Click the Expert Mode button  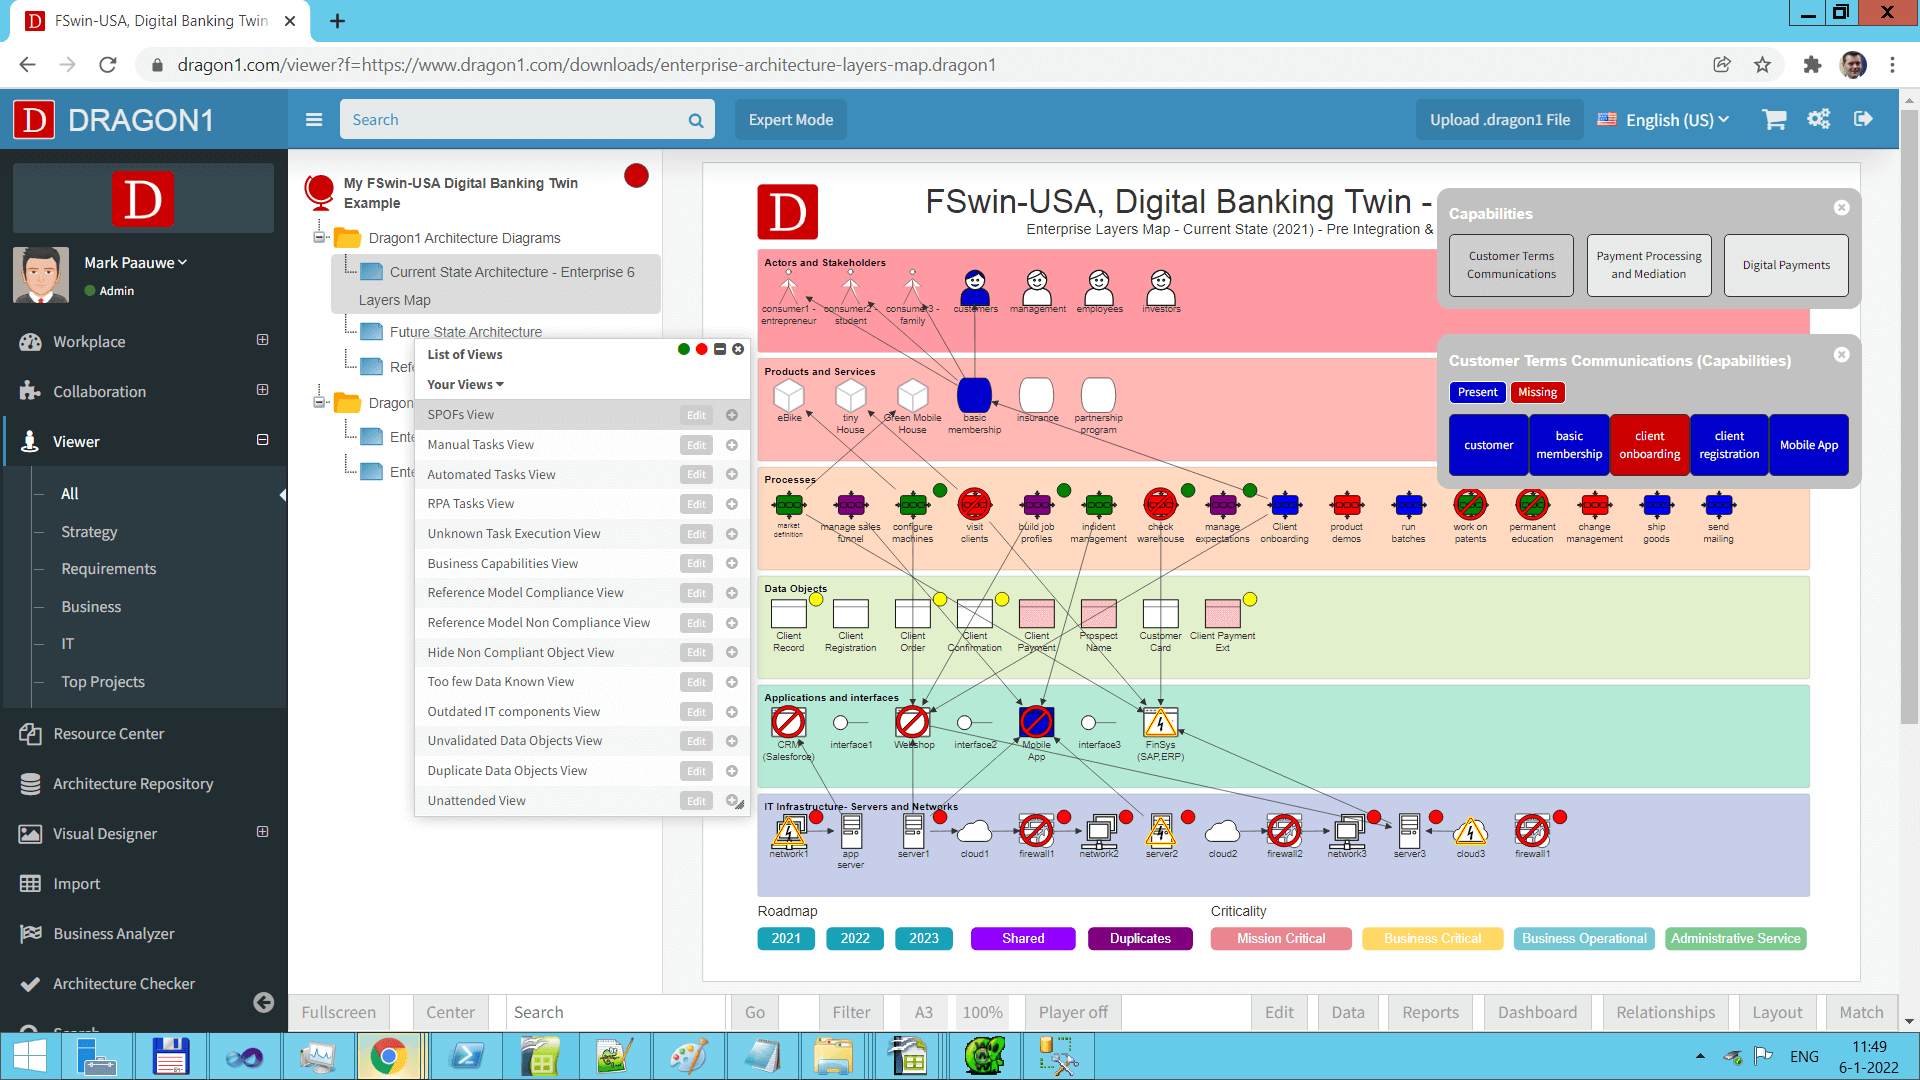[x=791, y=120]
